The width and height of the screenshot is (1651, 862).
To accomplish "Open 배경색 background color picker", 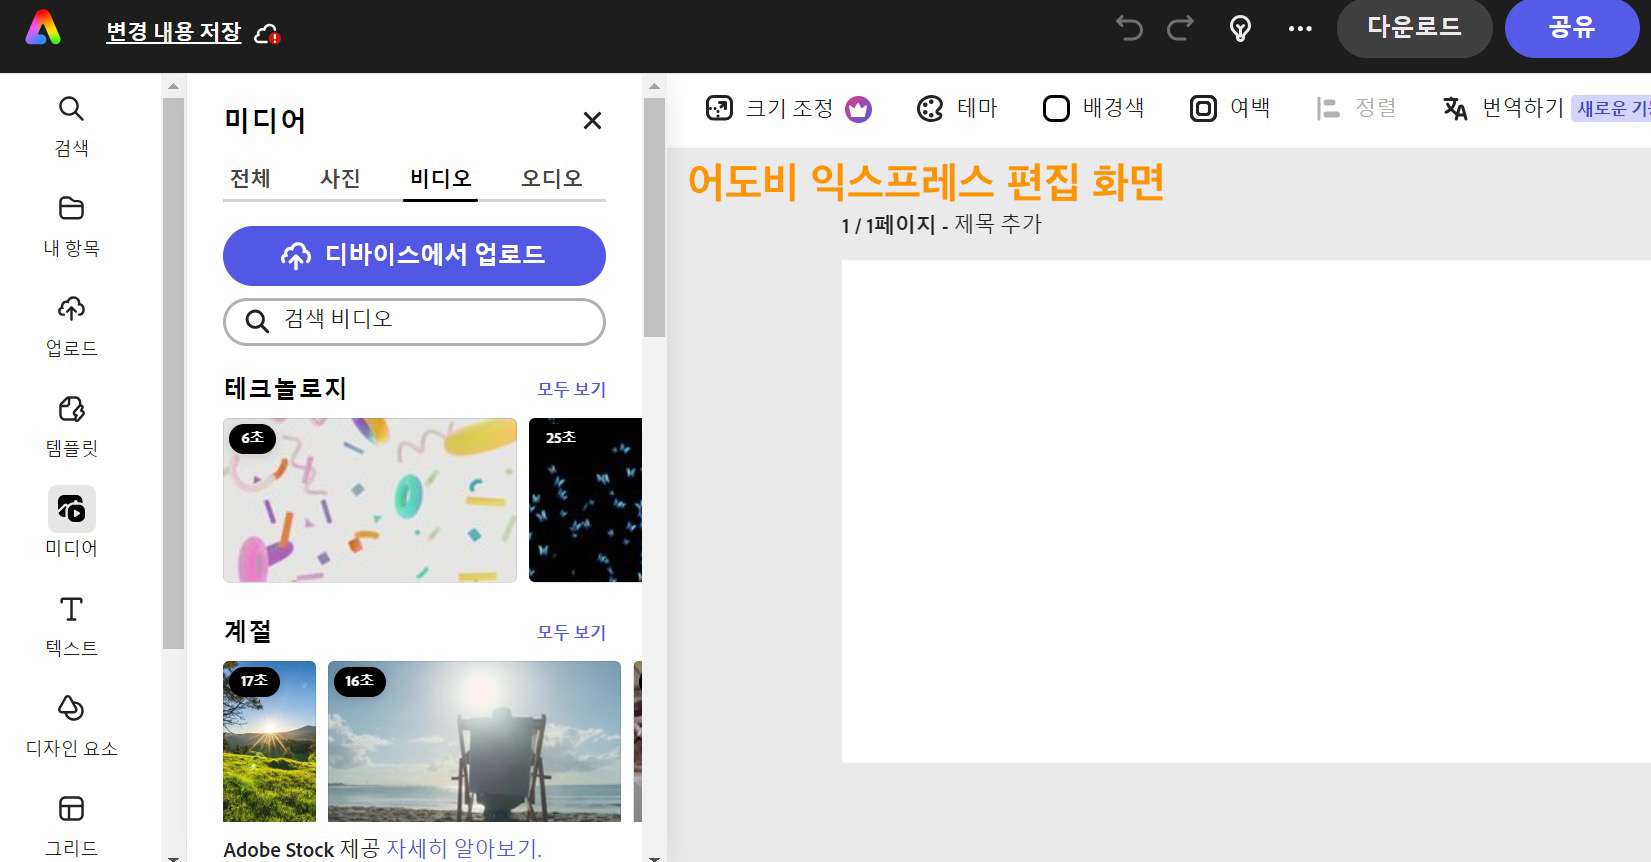I will click(1093, 108).
